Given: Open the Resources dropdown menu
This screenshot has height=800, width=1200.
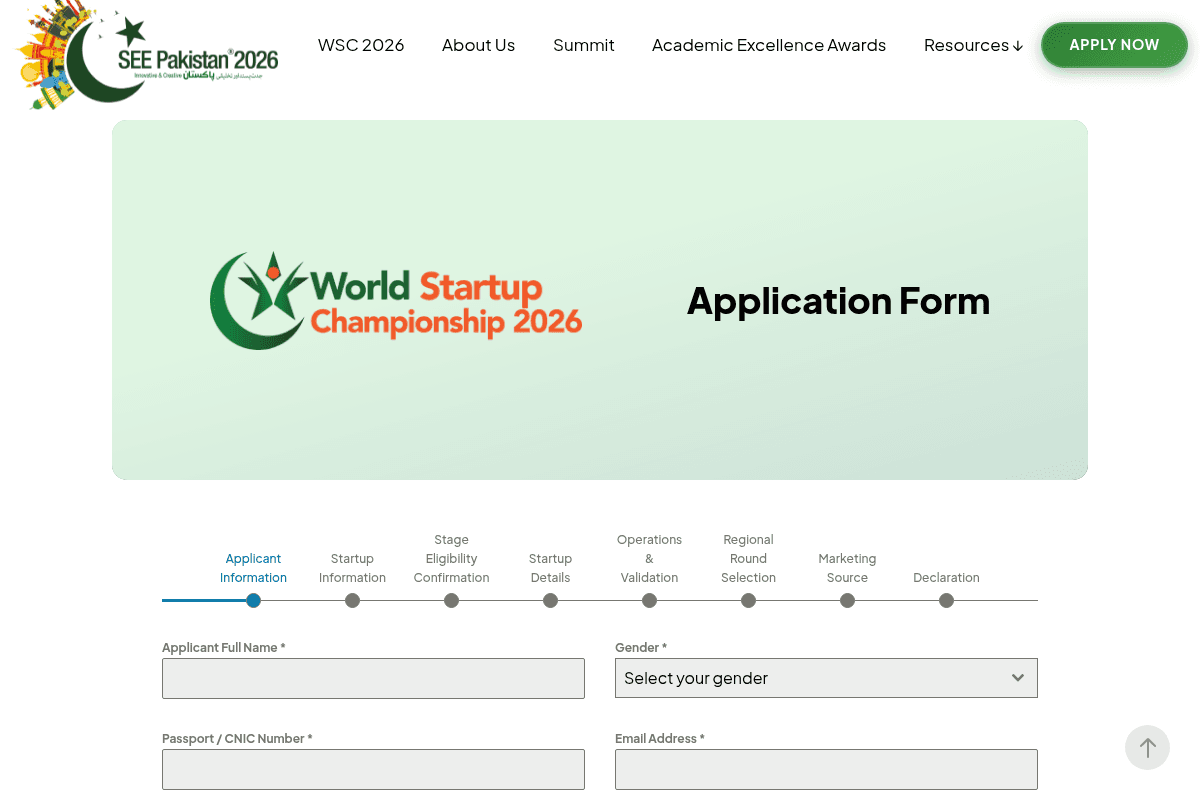Looking at the screenshot, I should (x=972, y=45).
